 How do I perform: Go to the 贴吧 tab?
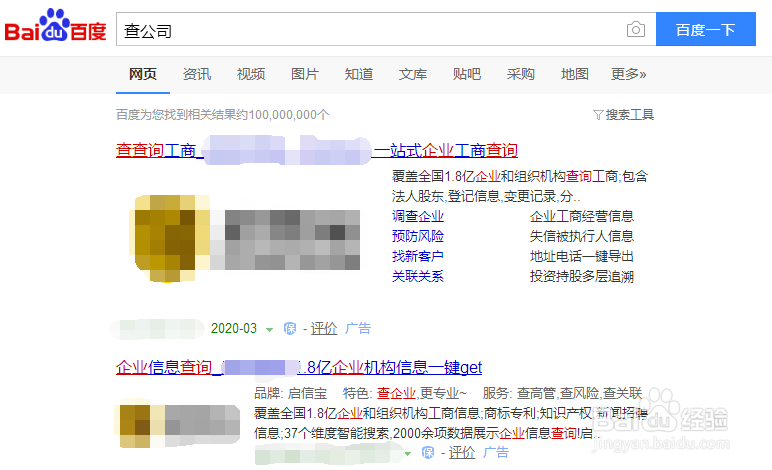tap(467, 74)
